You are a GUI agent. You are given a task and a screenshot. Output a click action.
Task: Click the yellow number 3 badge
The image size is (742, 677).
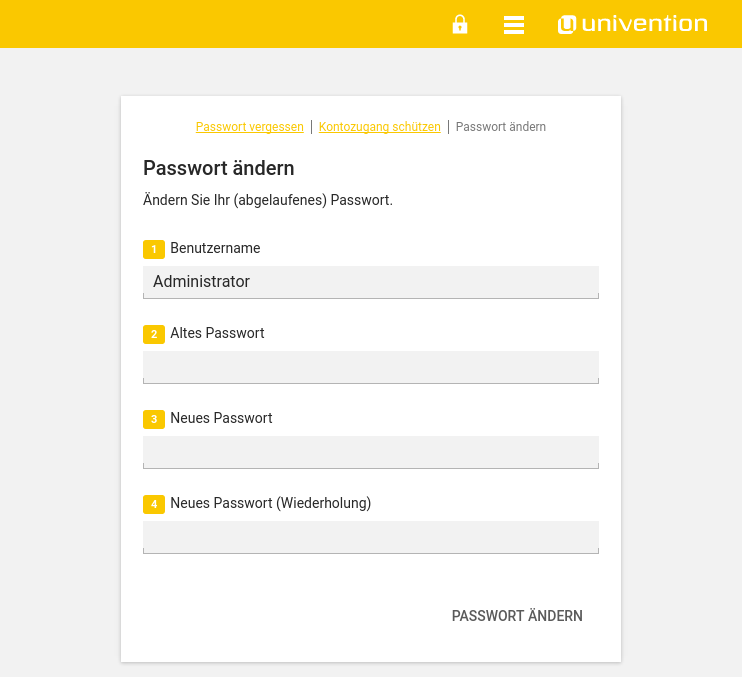(154, 419)
